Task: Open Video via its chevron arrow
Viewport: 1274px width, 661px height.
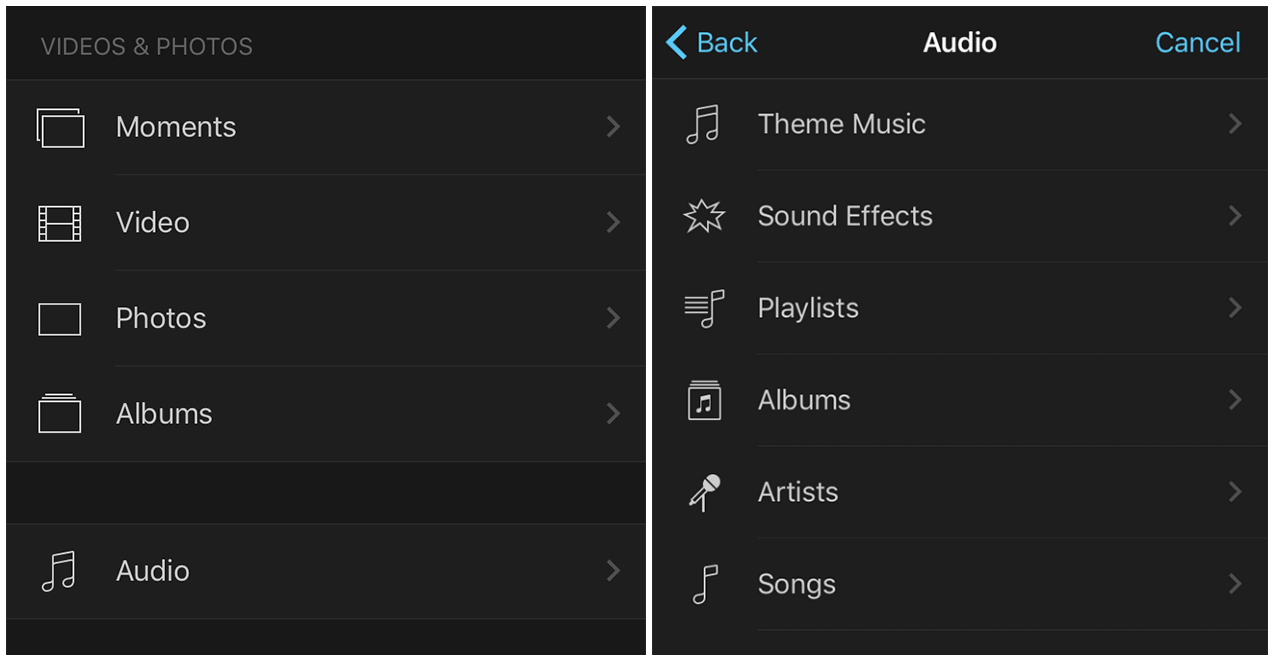Action: click(x=613, y=223)
